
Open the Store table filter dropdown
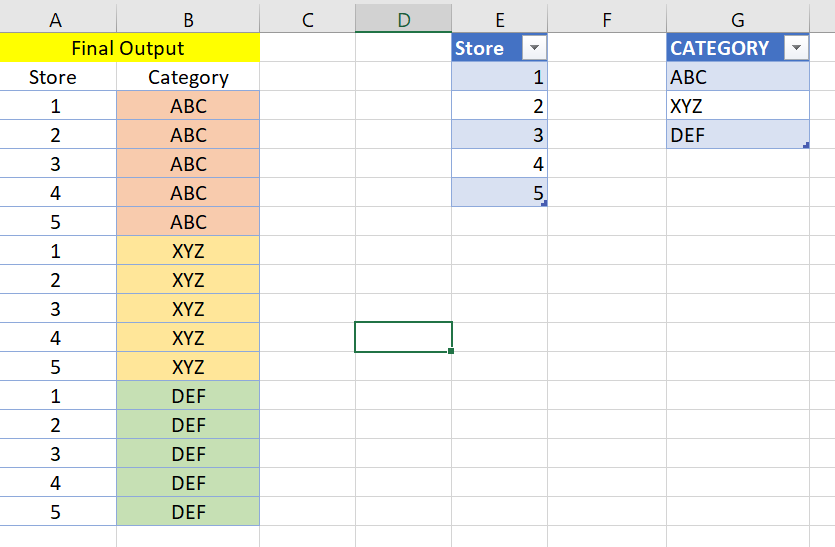pos(534,48)
